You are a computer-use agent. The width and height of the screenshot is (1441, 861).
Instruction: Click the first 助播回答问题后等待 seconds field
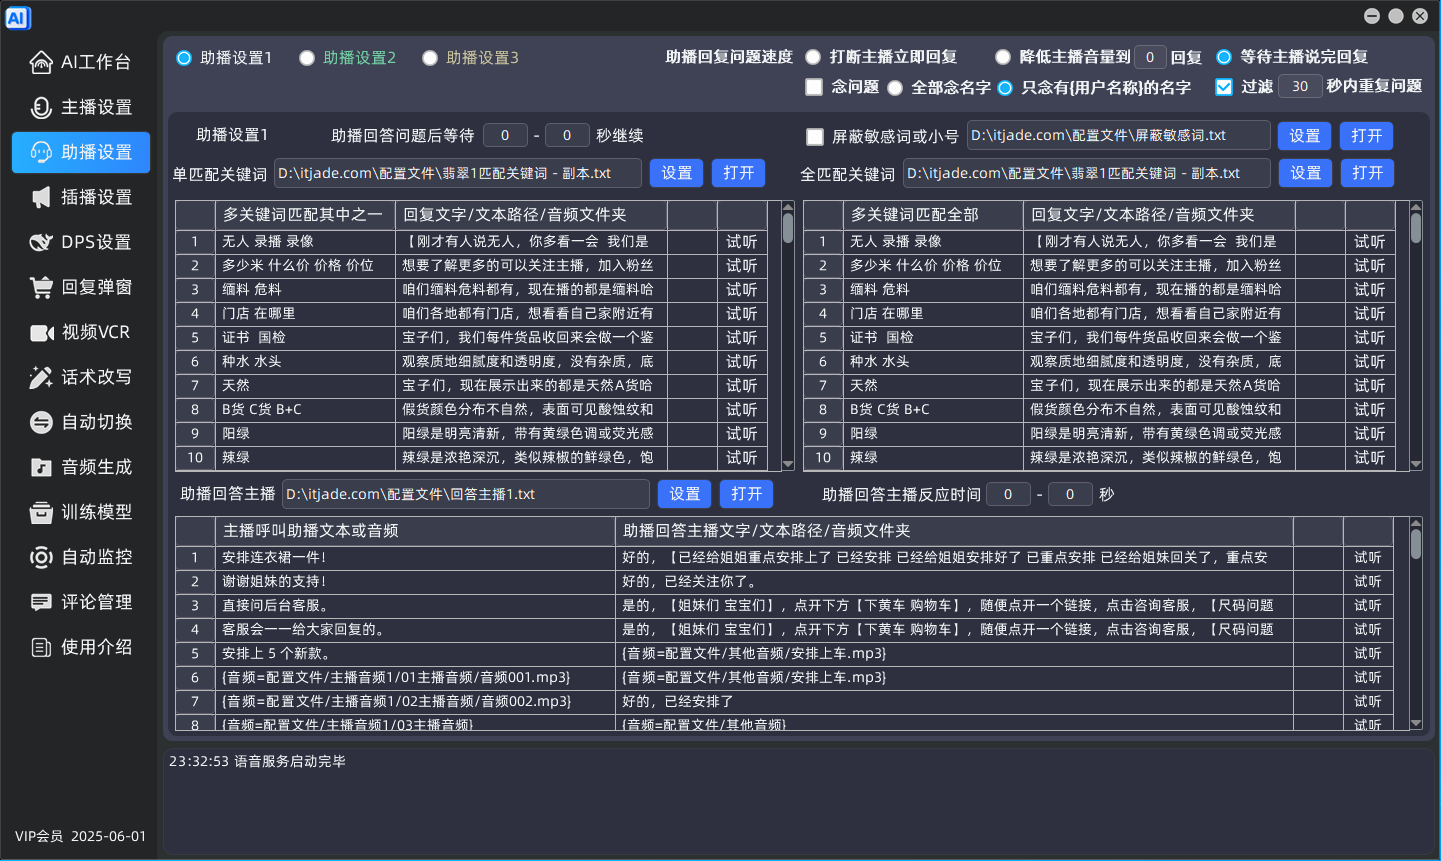(x=505, y=135)
